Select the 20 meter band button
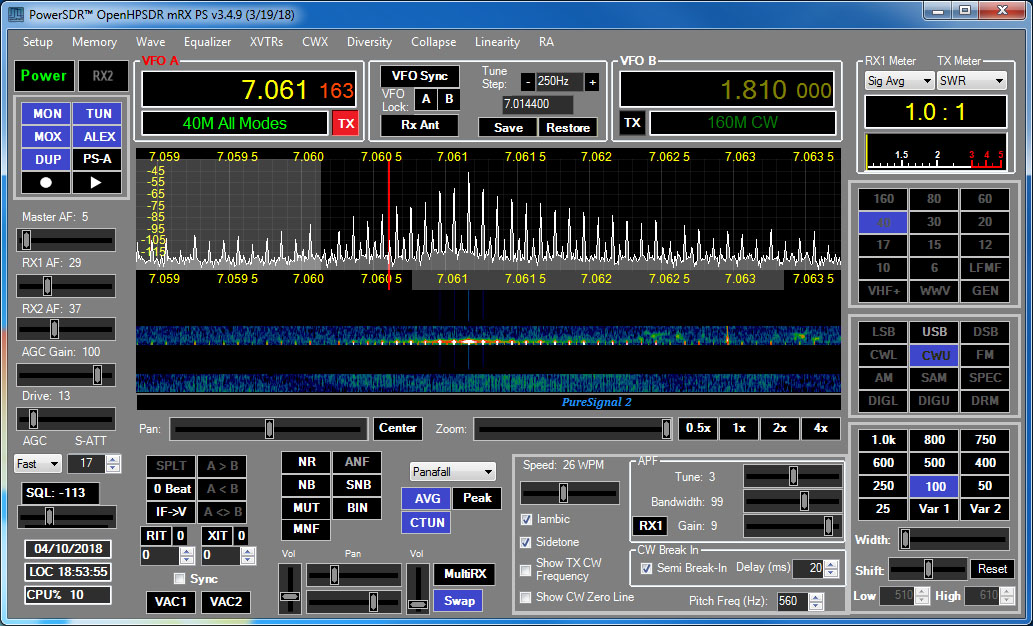Image resolution: width=1033 pixels, height=626 pixels. pyautogui.click(x=985, y=222)
